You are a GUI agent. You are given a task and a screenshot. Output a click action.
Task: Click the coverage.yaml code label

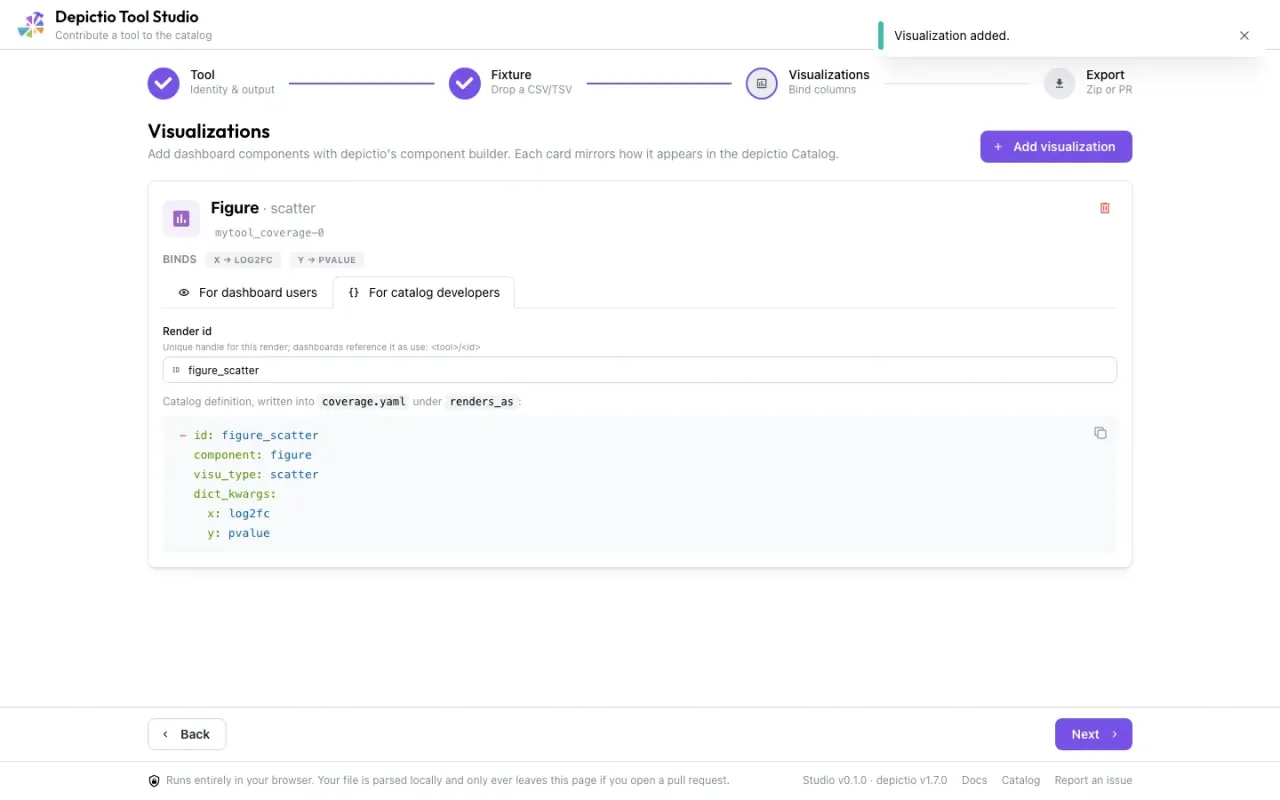coord(364,402)
